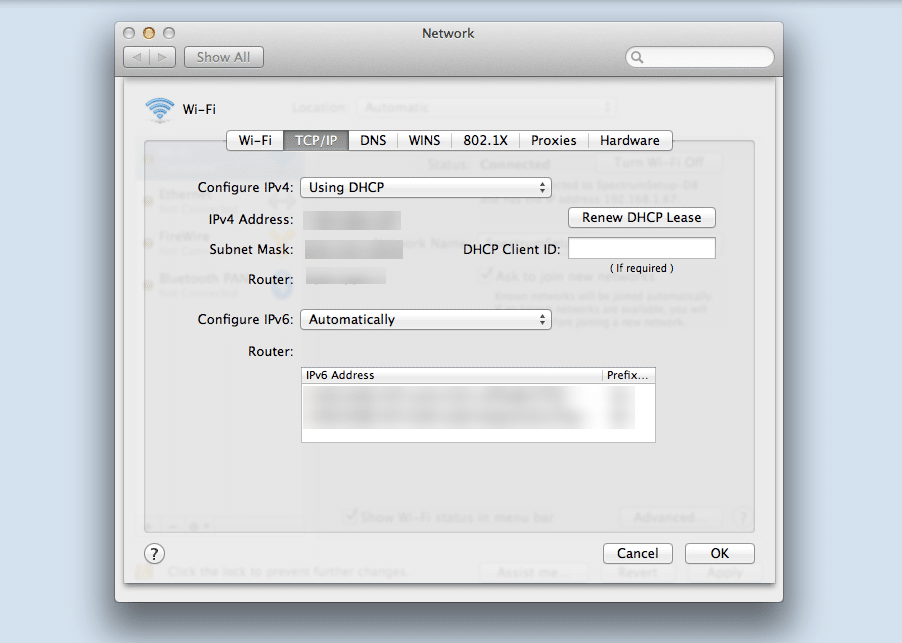Confirm settings with the OK button
The image size is (902, 643).
click(x=719, y=553)
